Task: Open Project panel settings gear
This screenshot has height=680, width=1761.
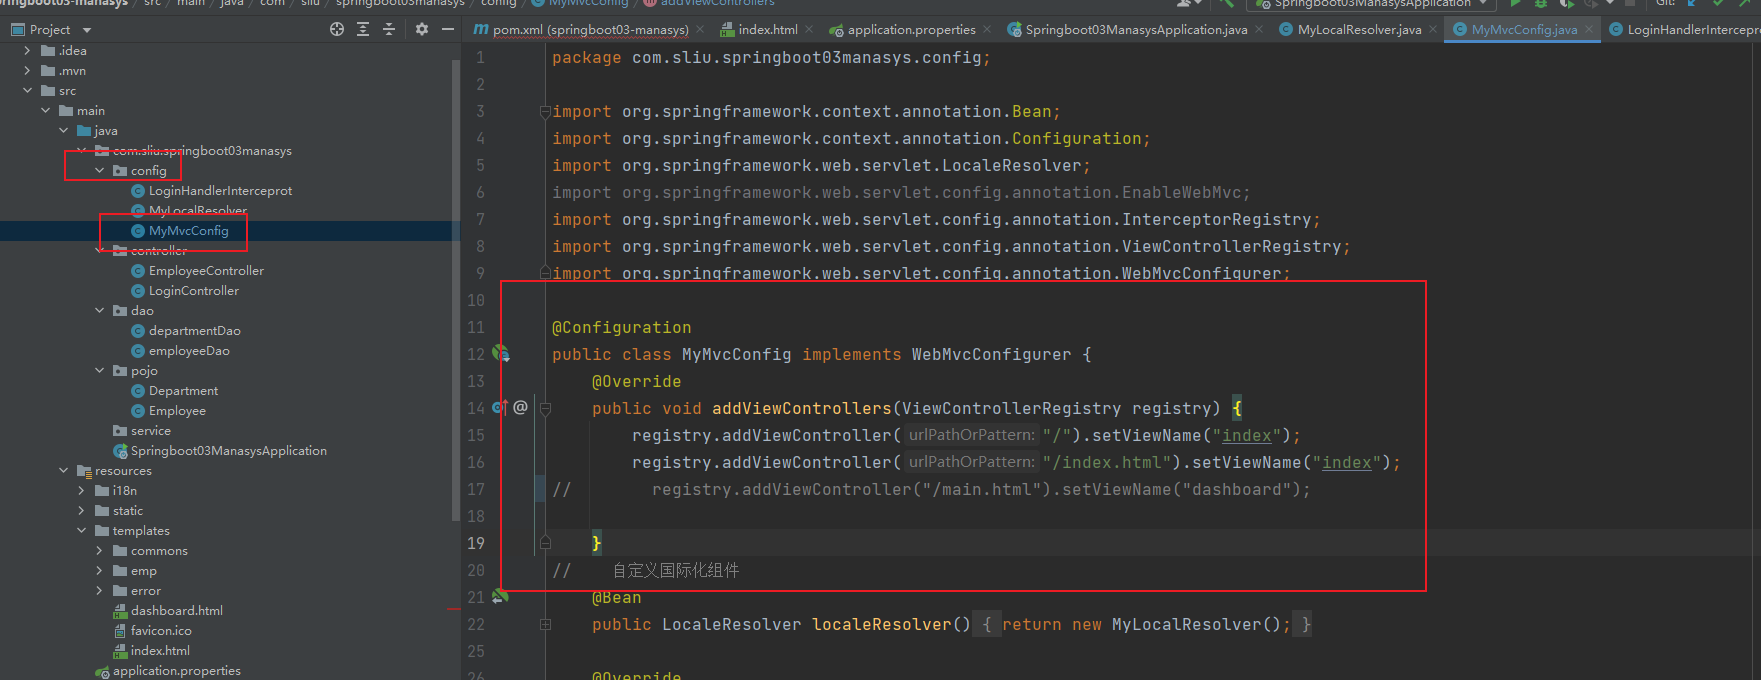Action: (x=422, y=30)
